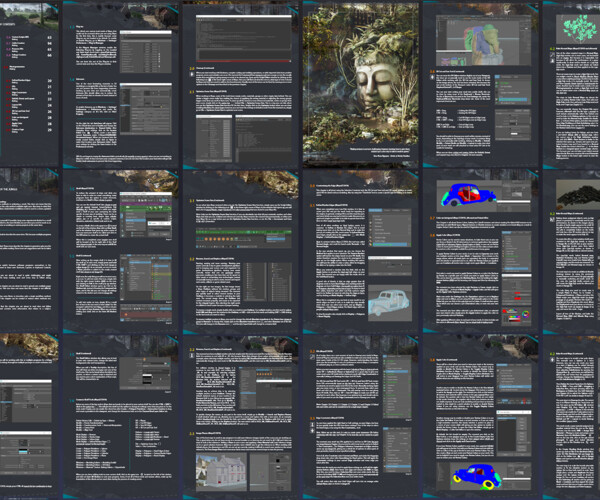This screenshot has height=500, width=600.
Task: Open the page with two dialog screenshots at top
Action: (x=121, y=84)
